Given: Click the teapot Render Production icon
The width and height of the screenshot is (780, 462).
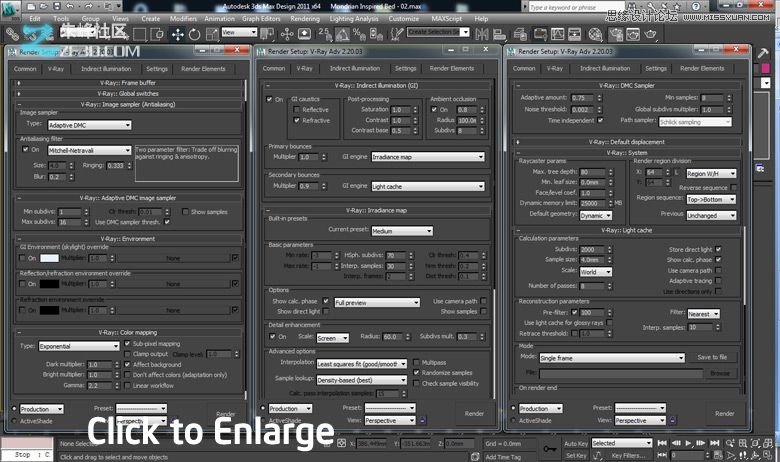Looking at the screenshot, I should (x=650, y=34).
